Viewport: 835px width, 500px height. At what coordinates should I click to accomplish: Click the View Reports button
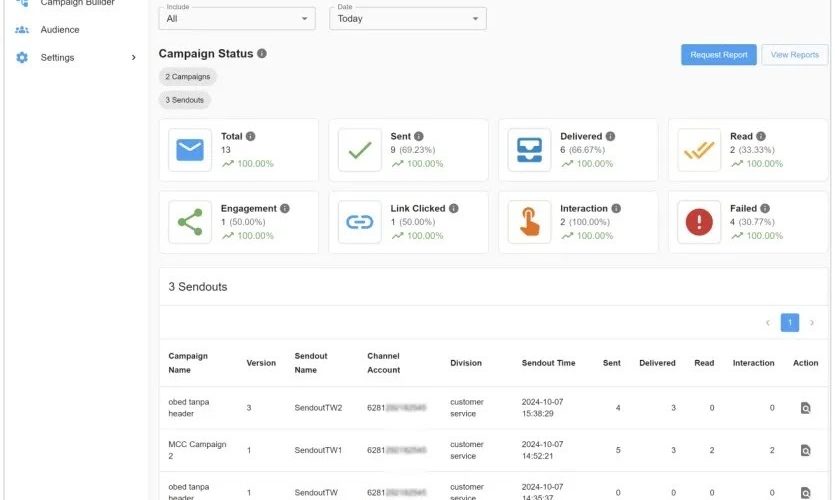795,55
